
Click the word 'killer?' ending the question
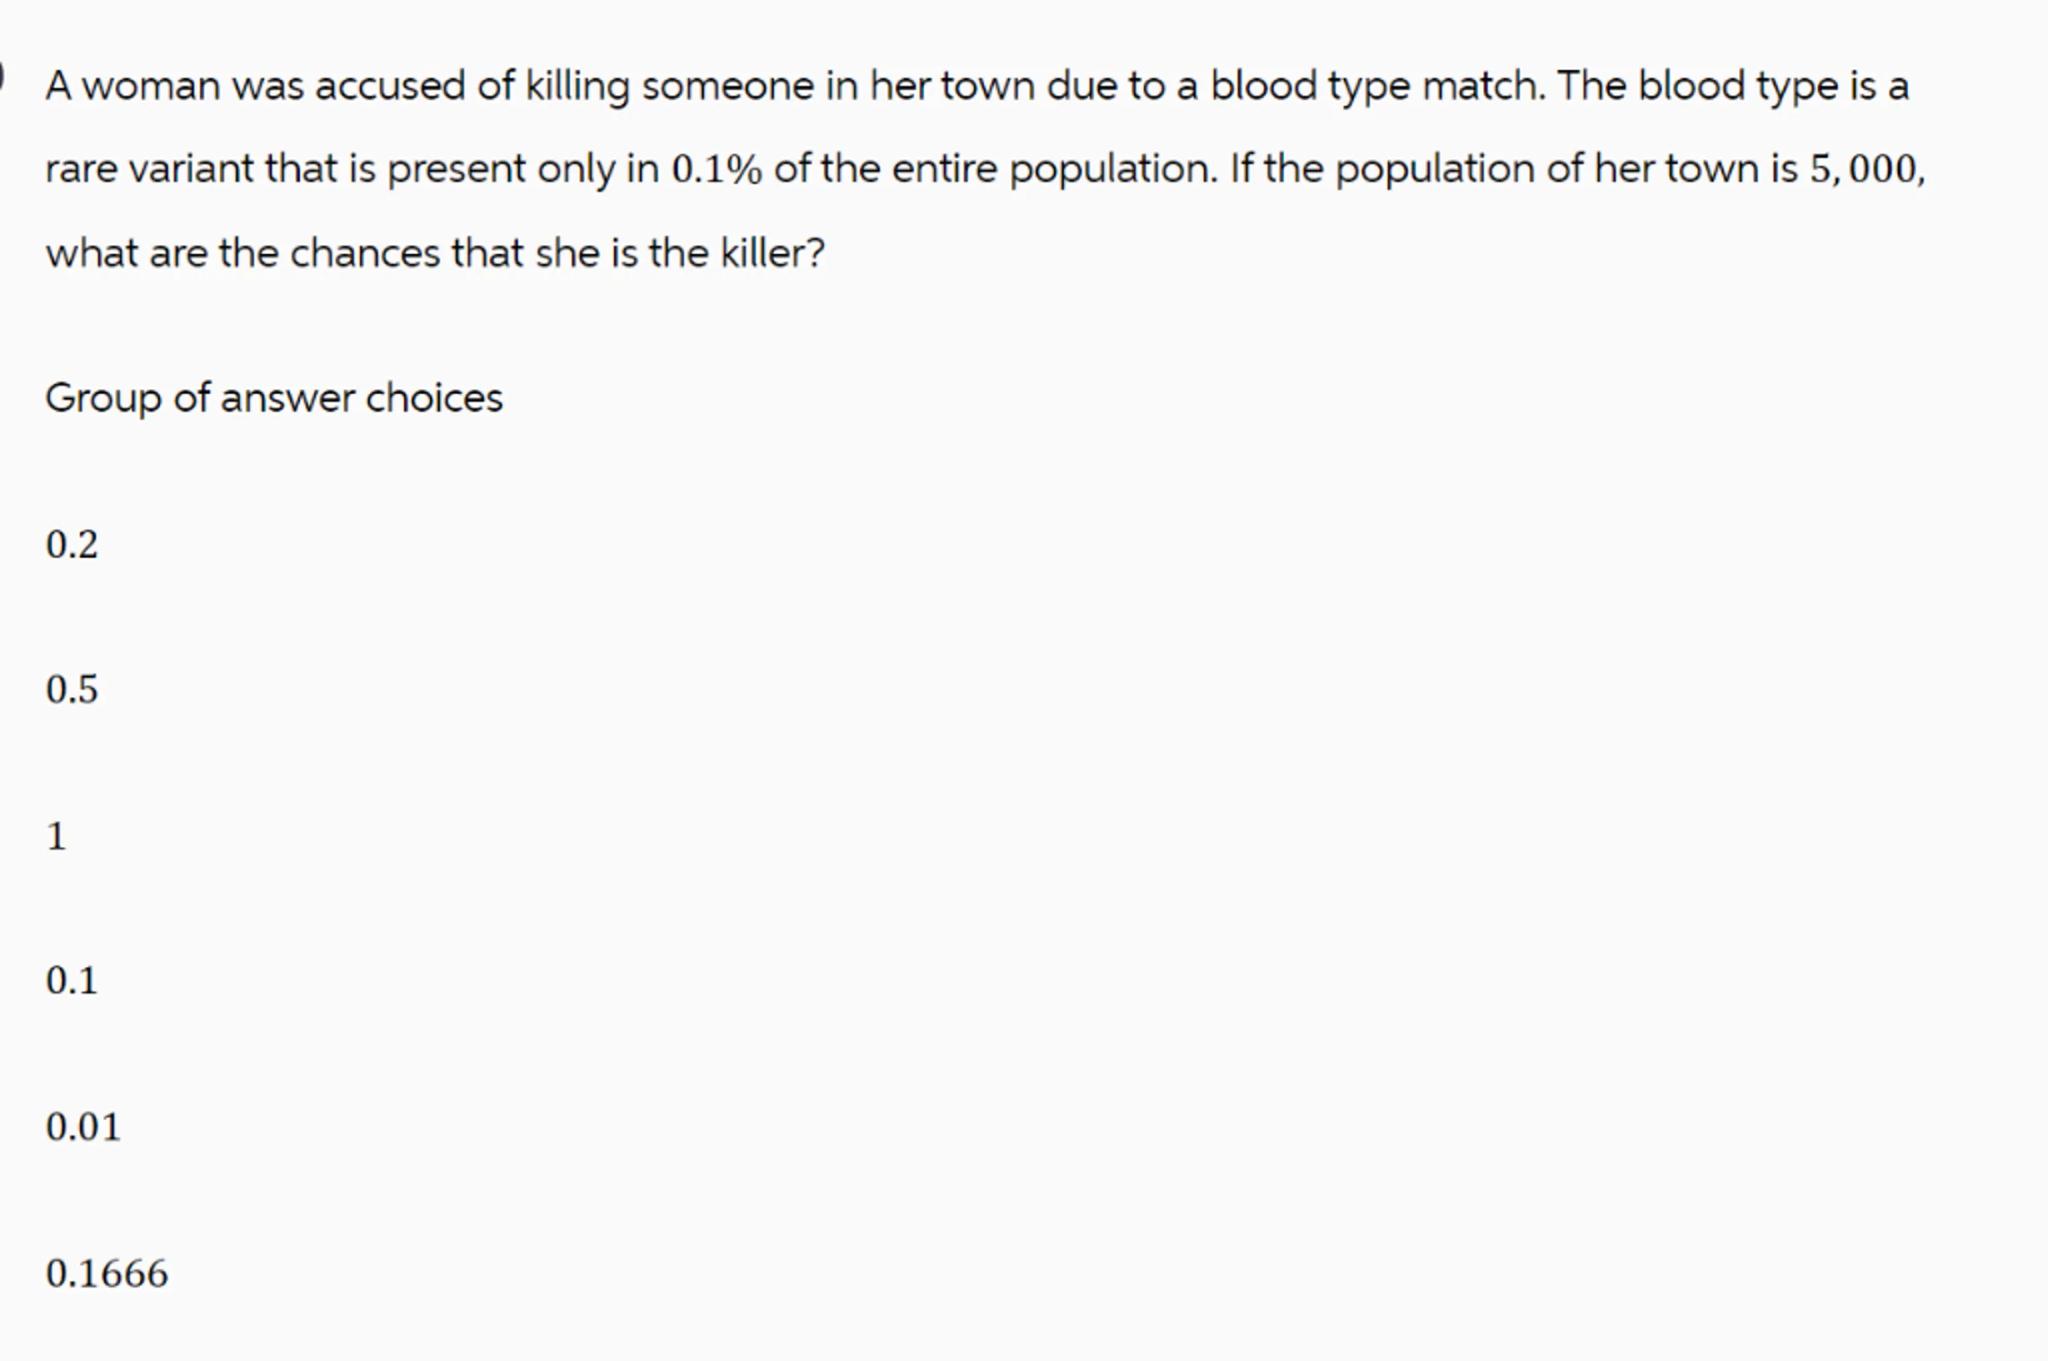[x=773, y=253]
